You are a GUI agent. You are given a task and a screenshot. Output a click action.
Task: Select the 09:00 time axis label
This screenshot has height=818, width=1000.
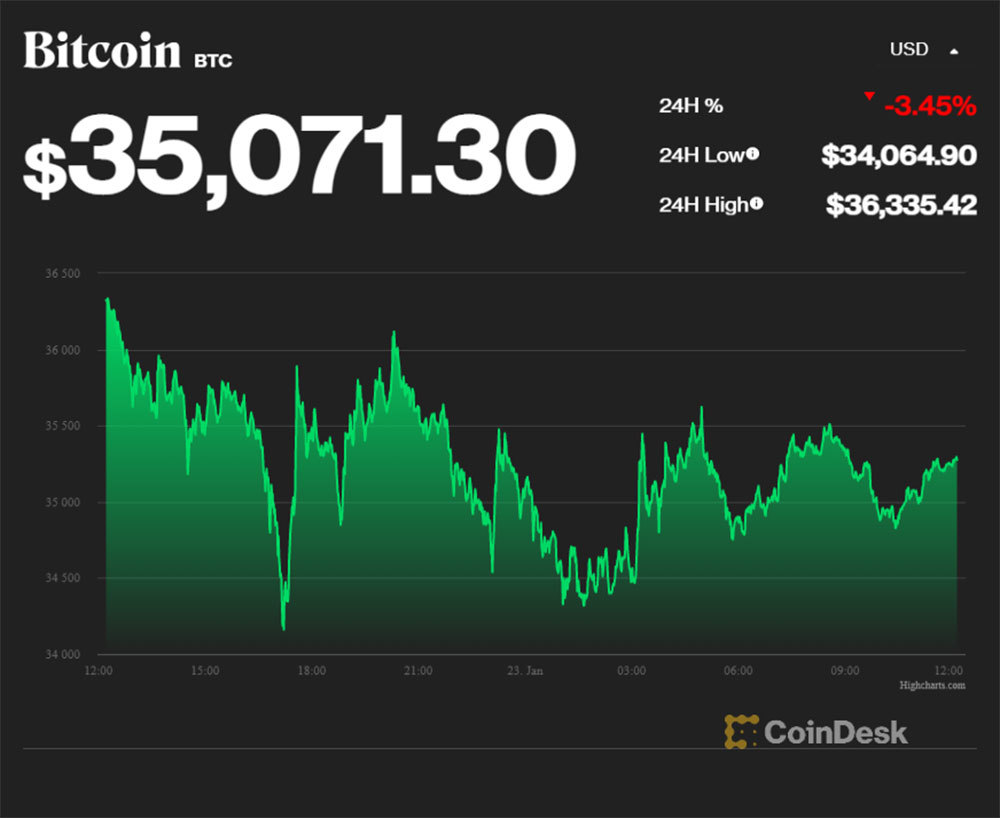pos(845,671)
